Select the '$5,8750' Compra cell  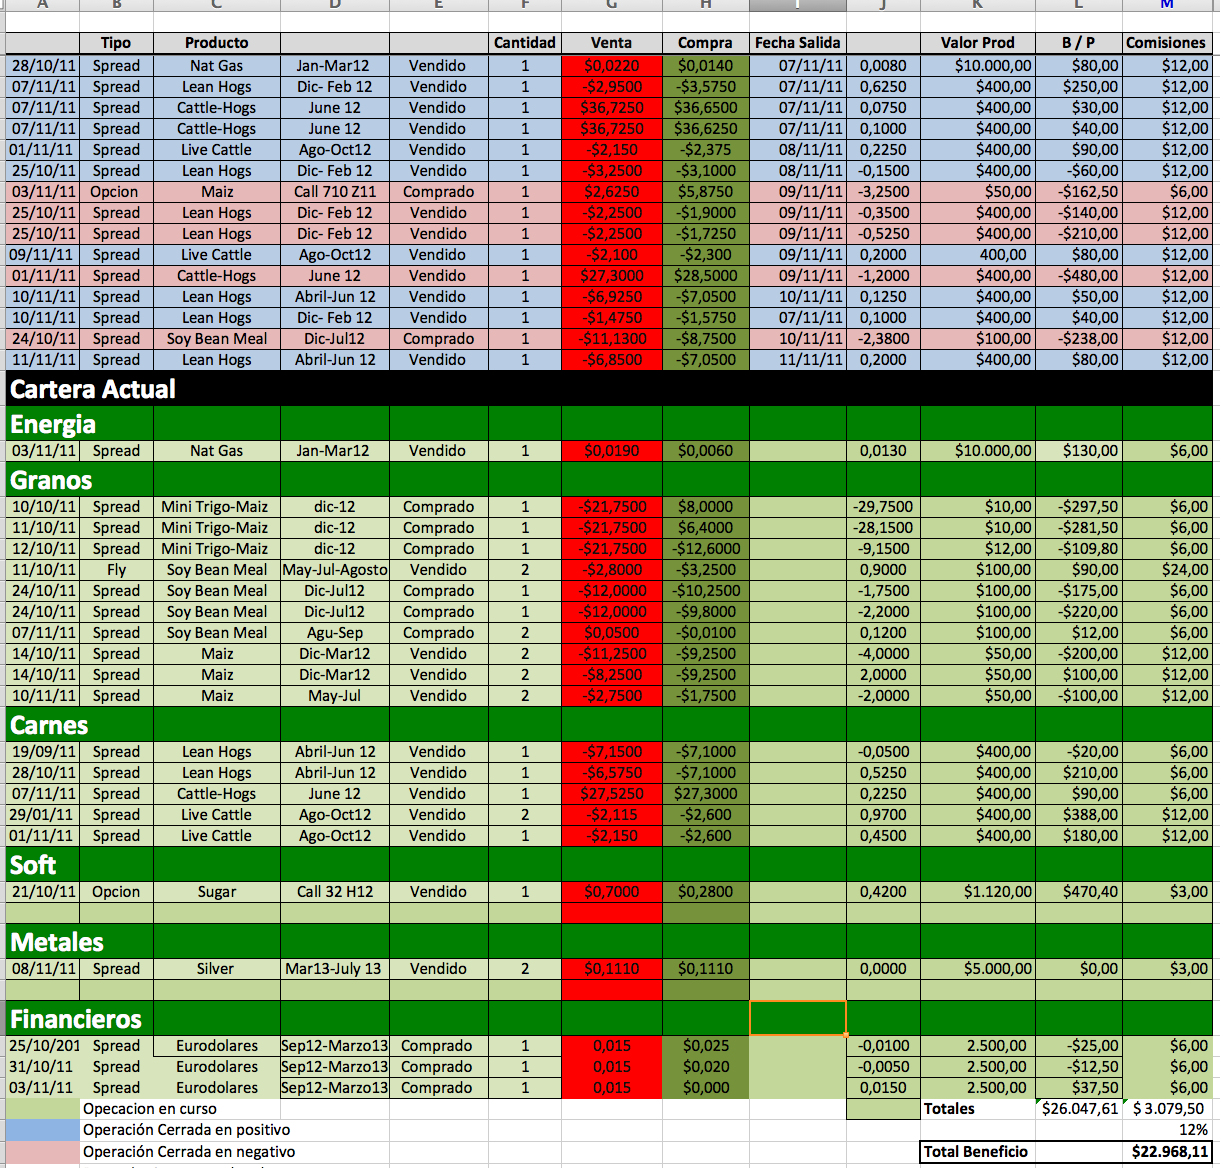coord(705,192)
